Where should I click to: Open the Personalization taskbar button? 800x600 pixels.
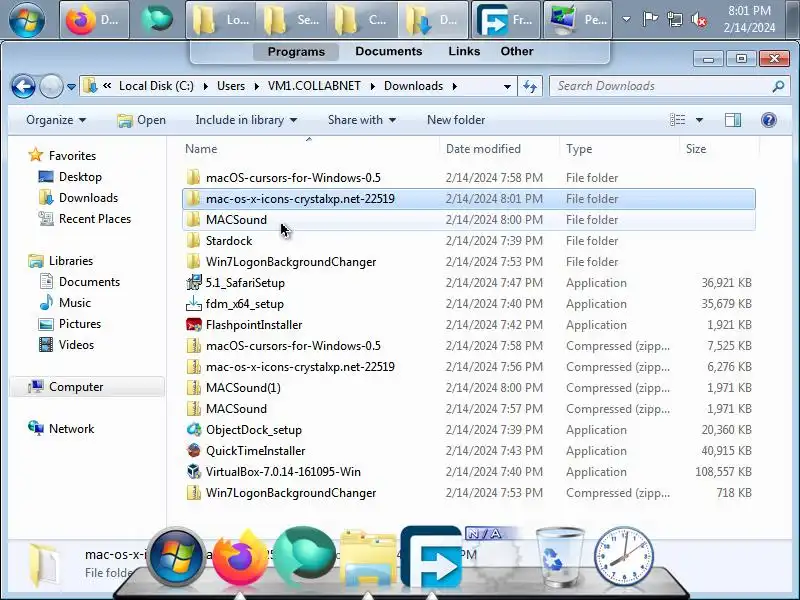click(x=578, y=20)
